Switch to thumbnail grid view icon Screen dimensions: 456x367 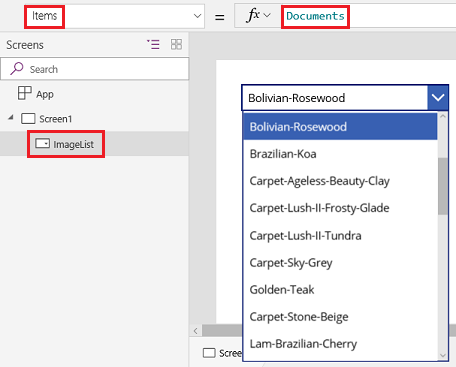point(176,44)
